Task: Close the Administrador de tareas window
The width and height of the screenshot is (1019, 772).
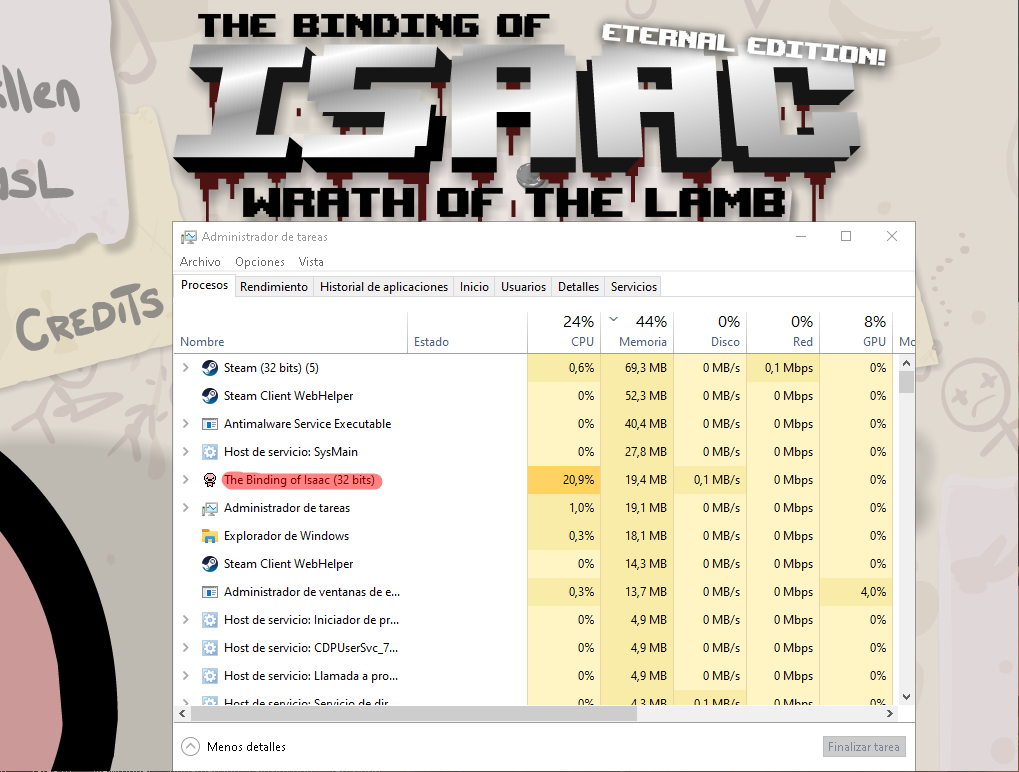Action: [892, 237]
